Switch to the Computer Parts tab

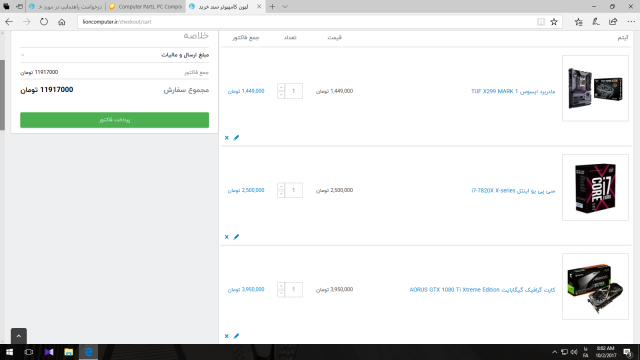(146, 7)
